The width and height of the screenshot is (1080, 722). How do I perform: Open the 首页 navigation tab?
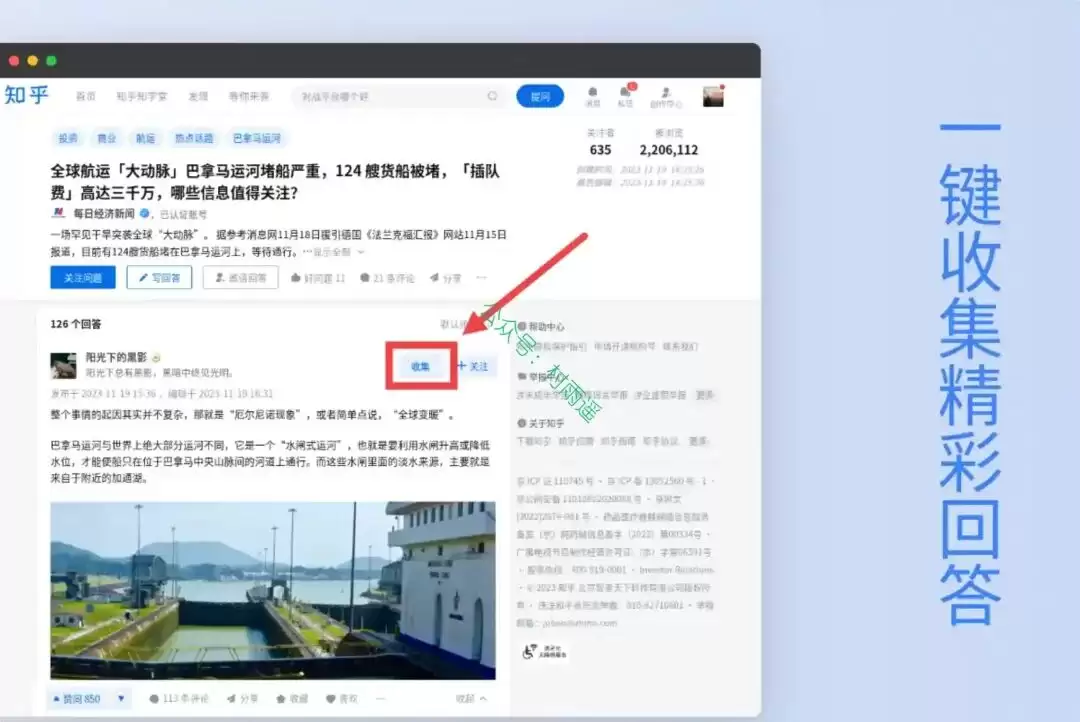(x=85, y=96)
